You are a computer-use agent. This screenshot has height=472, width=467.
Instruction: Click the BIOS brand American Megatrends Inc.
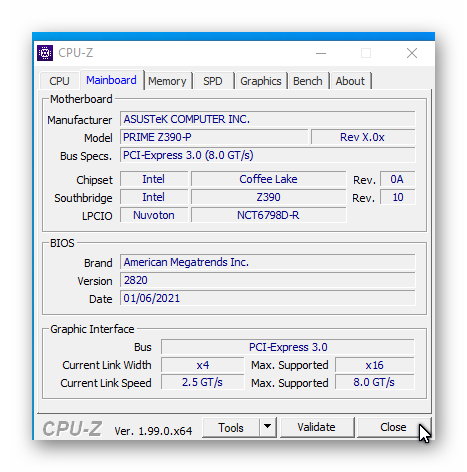coord(268,262)
